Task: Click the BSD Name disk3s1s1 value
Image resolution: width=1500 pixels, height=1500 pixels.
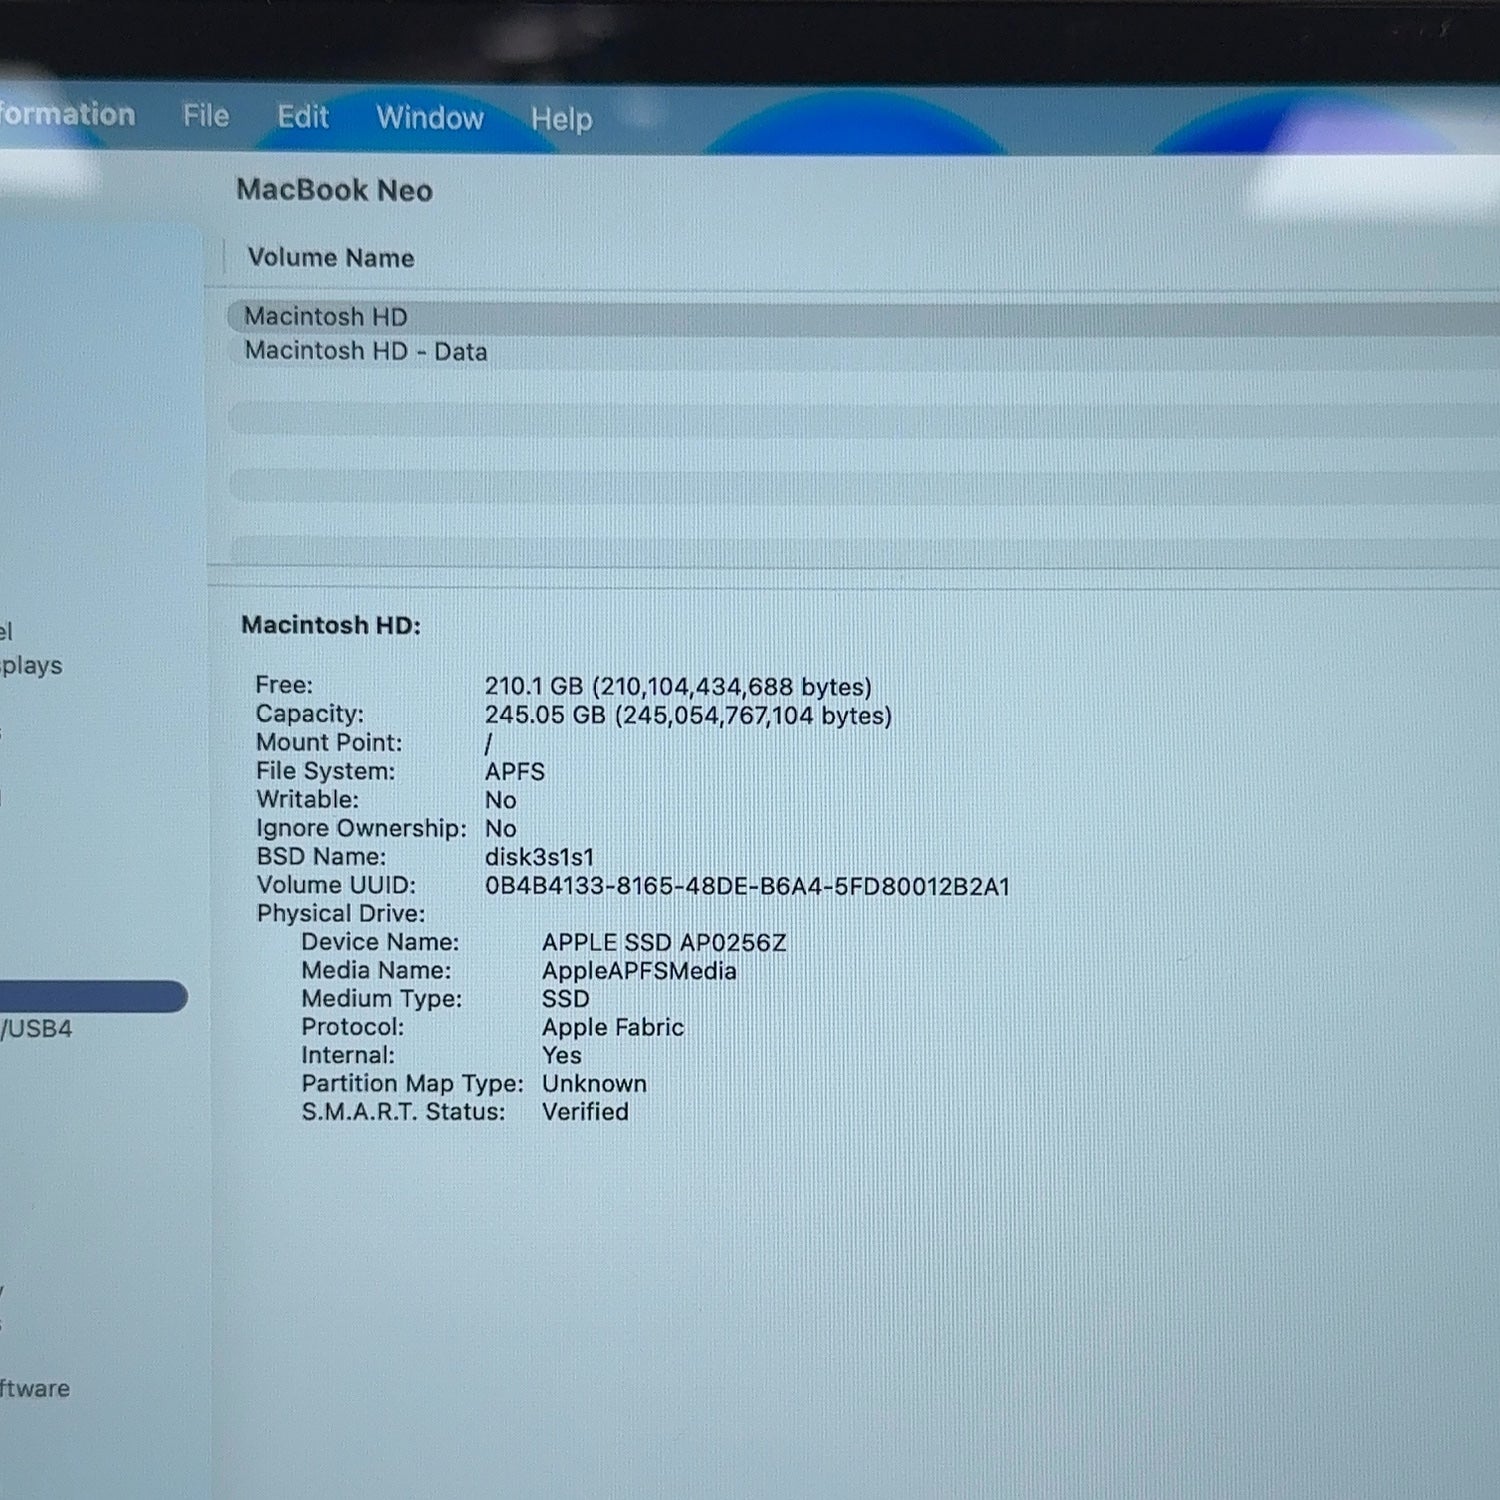Action: (539, 858)
